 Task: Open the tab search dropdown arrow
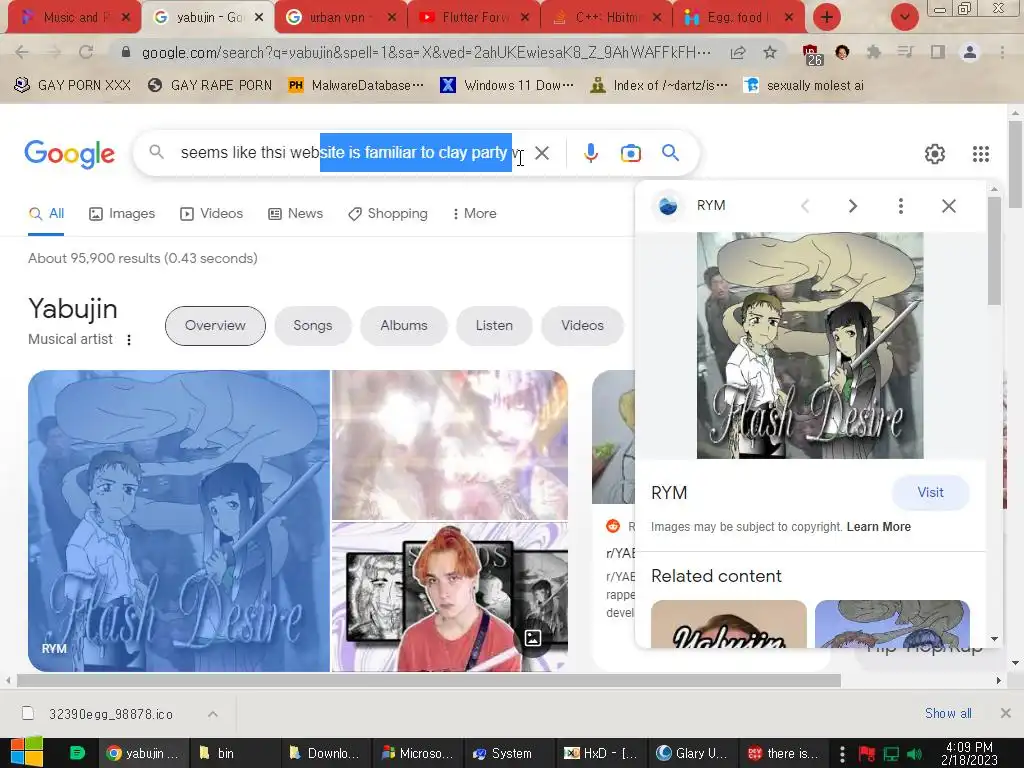(904, 17)
